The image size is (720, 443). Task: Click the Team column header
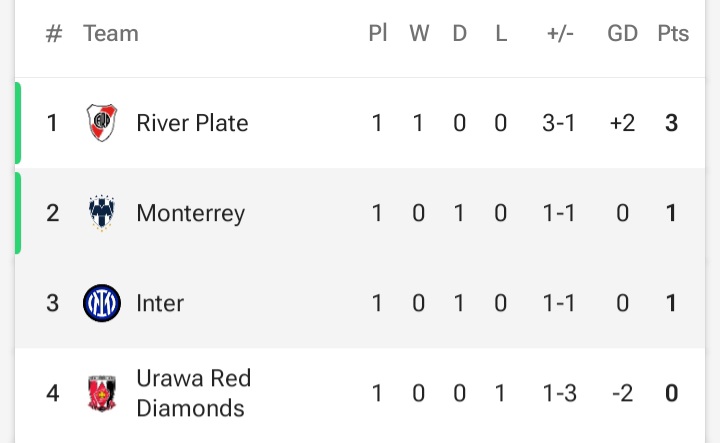111,34
